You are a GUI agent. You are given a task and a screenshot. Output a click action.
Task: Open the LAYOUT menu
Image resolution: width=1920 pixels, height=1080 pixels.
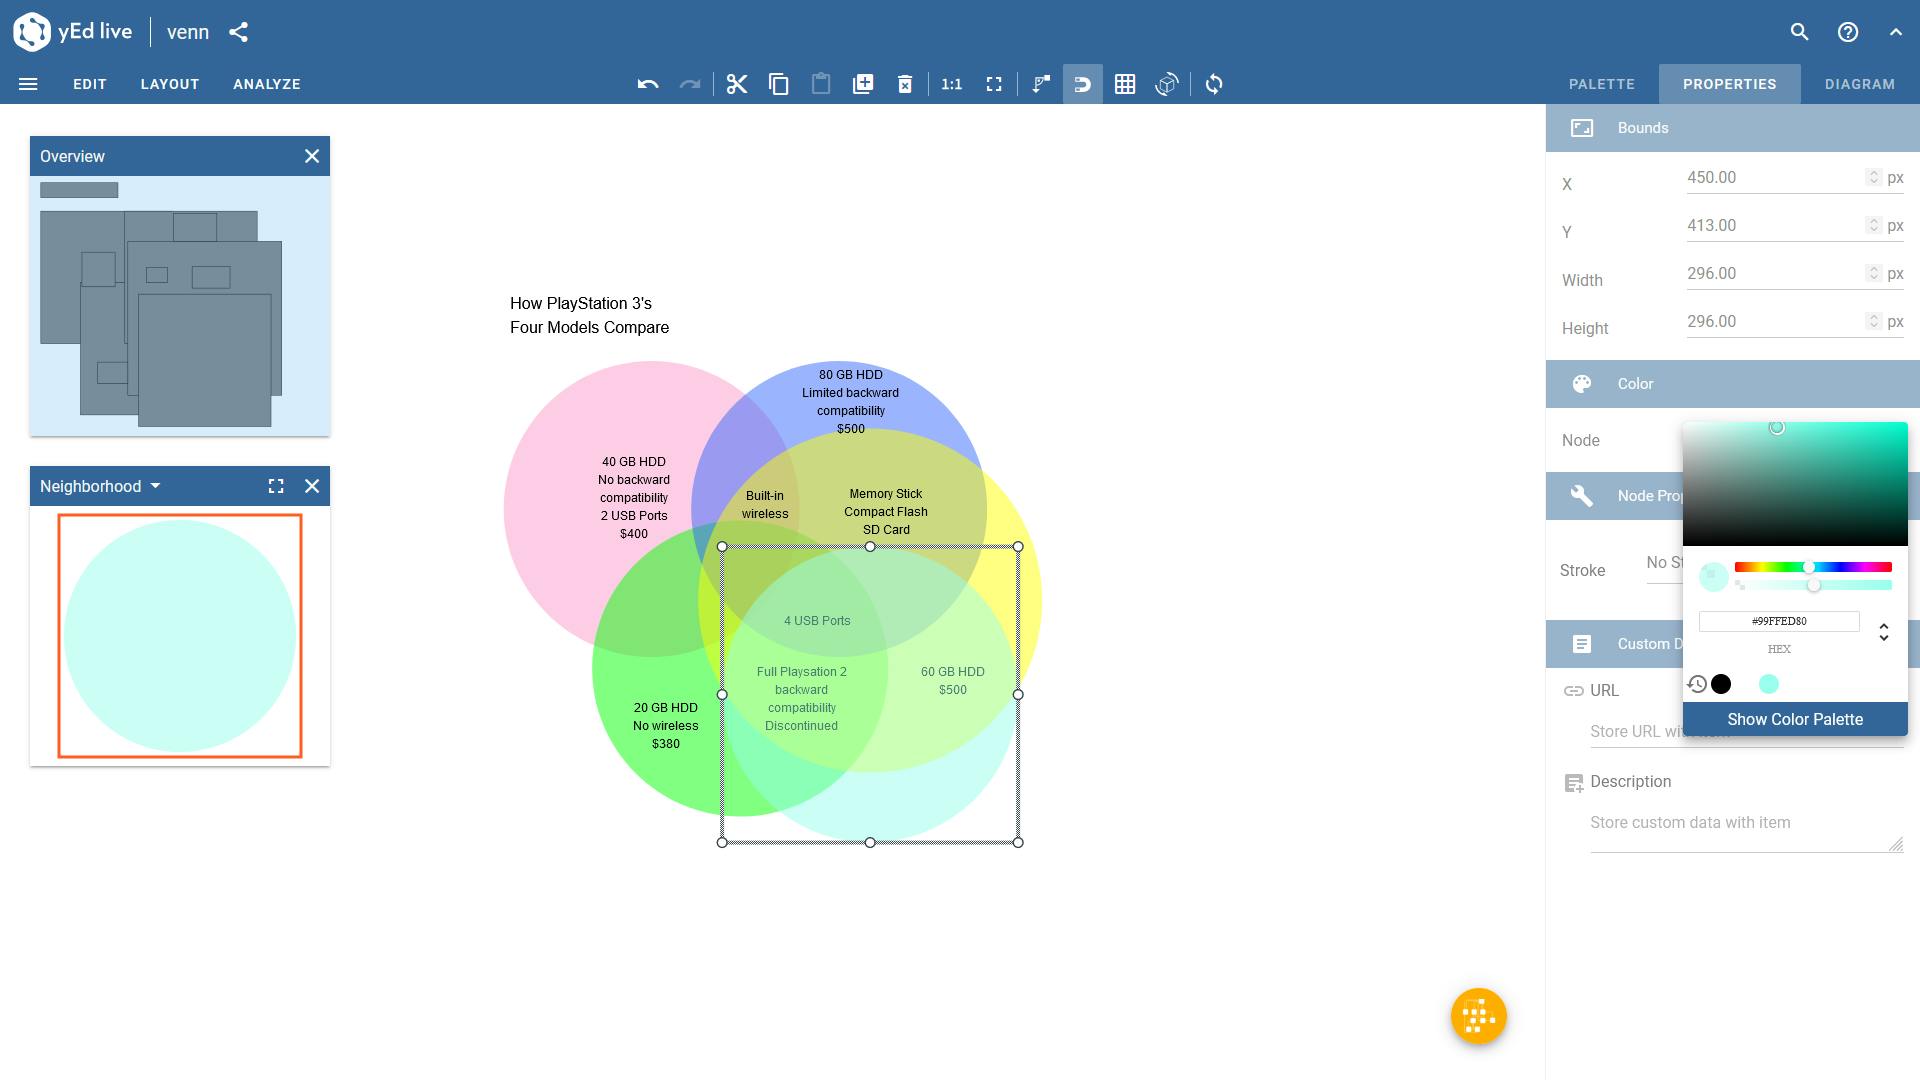click(x=170, y=84)
